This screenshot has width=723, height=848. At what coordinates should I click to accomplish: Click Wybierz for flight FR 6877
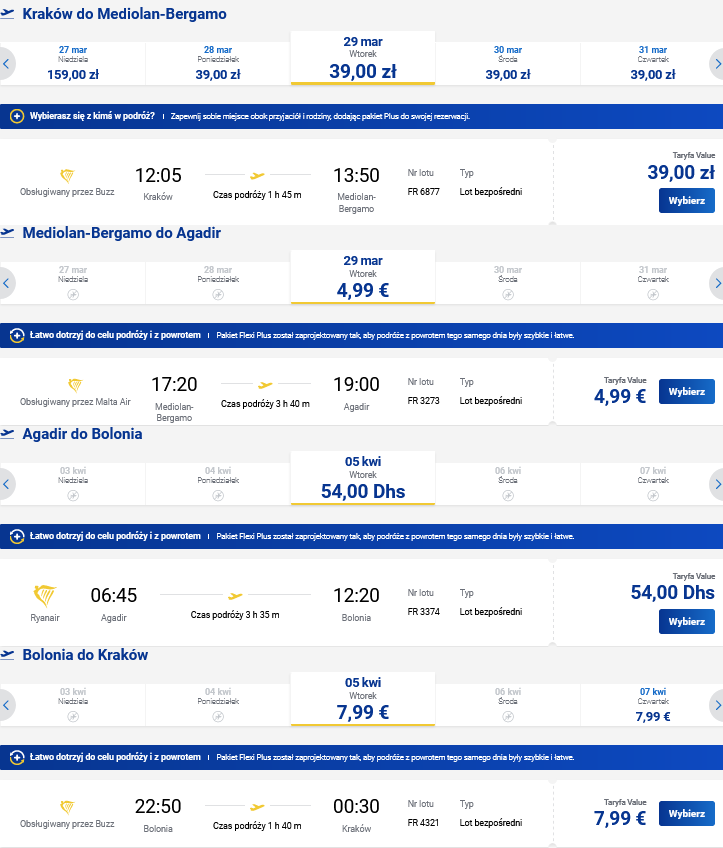(687, 201)
